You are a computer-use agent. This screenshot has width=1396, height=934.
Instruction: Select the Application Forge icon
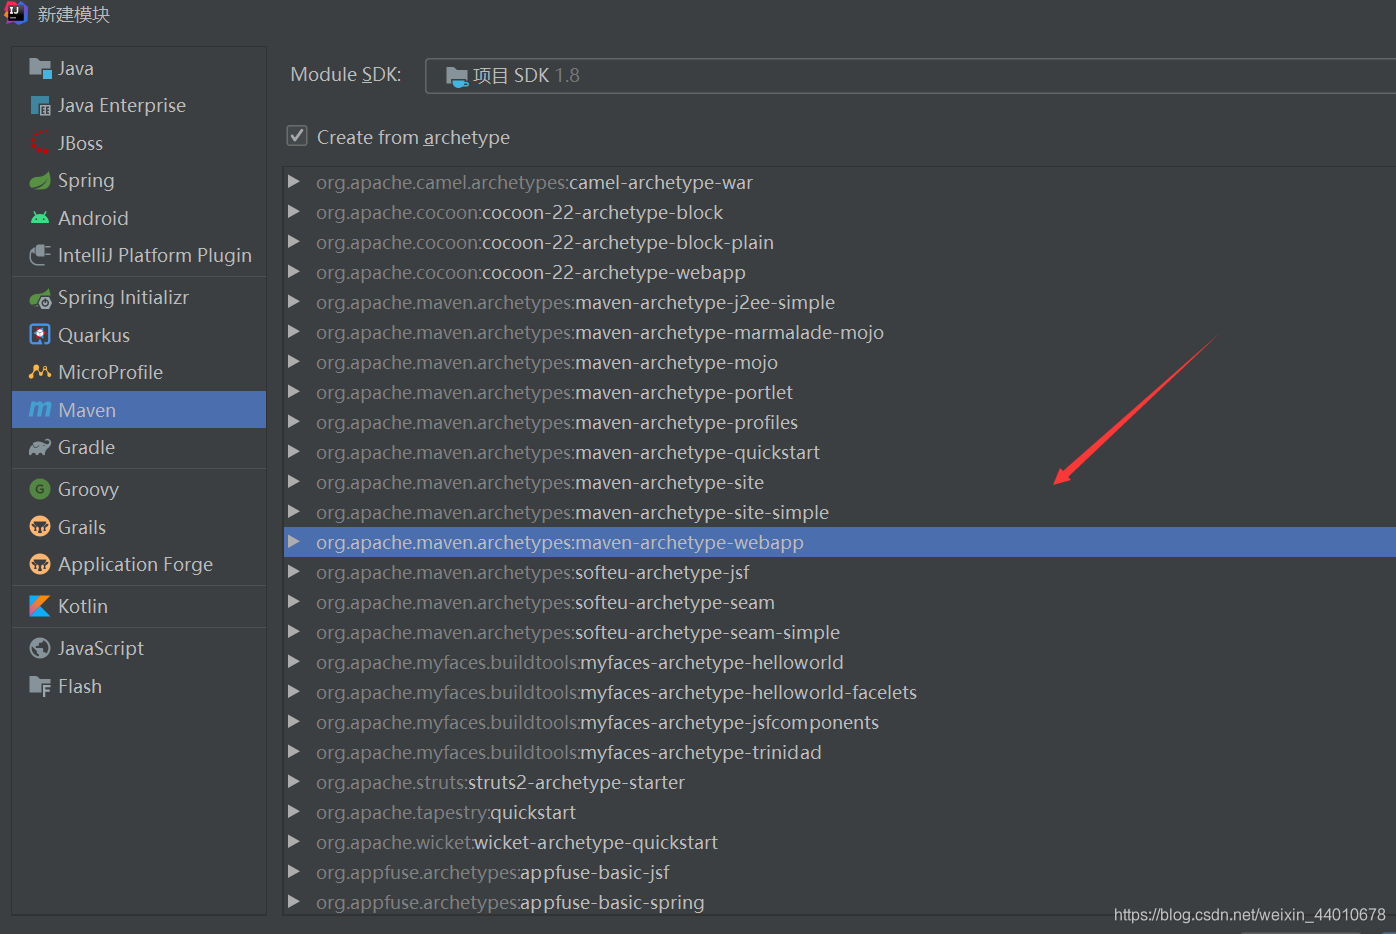click(x=40, y=565)
